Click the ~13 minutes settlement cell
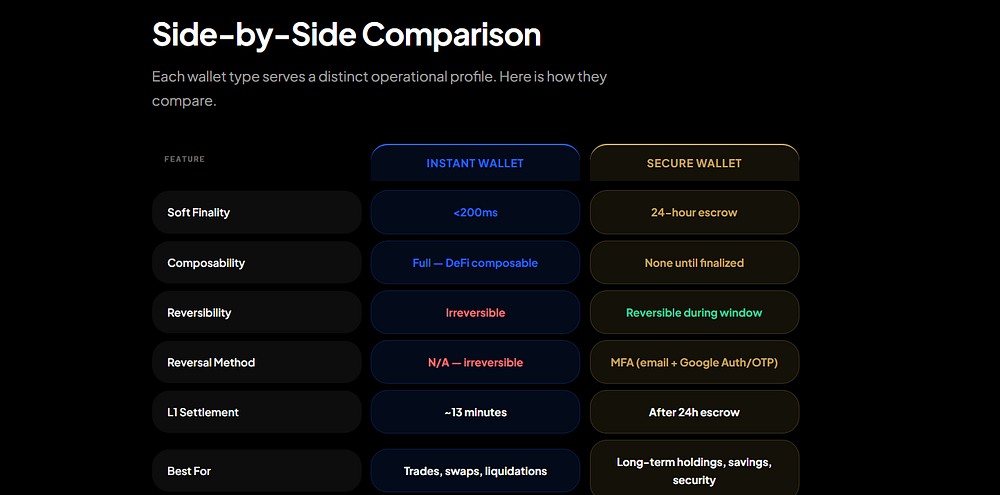Screen dimensions: 1000x495 tap(475, 412)
